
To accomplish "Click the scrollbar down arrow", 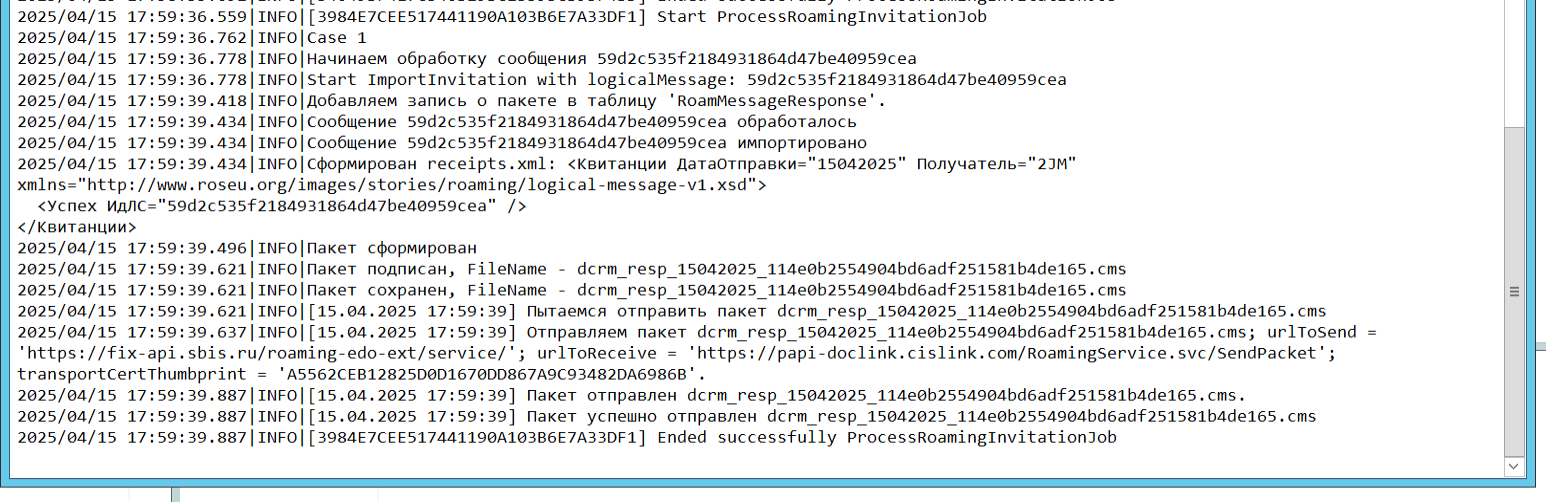I will point(1514,467).
